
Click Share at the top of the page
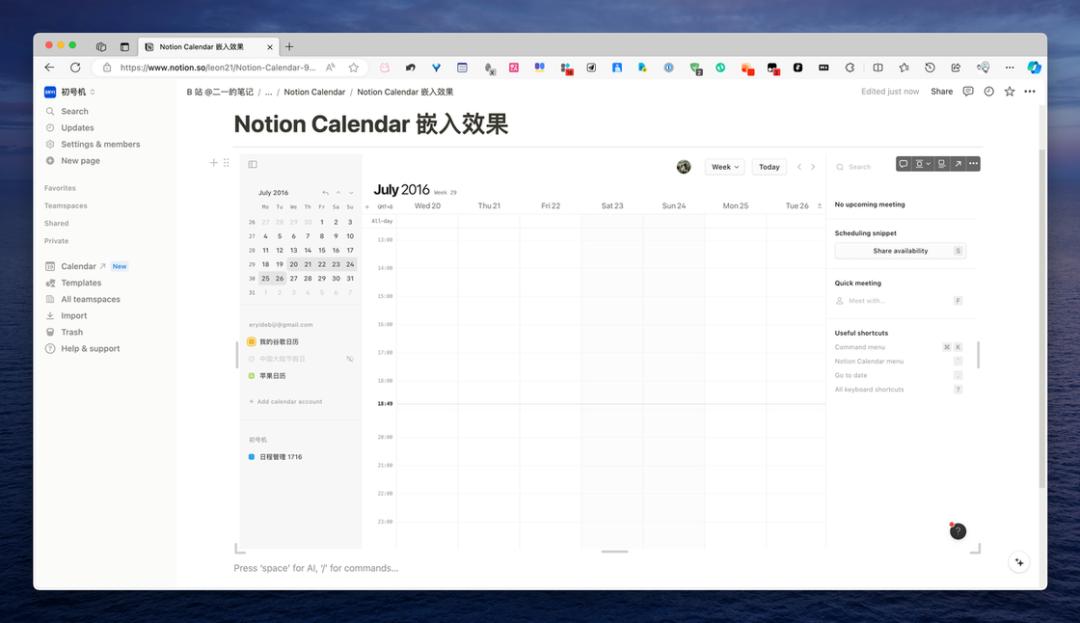[942, 92]
